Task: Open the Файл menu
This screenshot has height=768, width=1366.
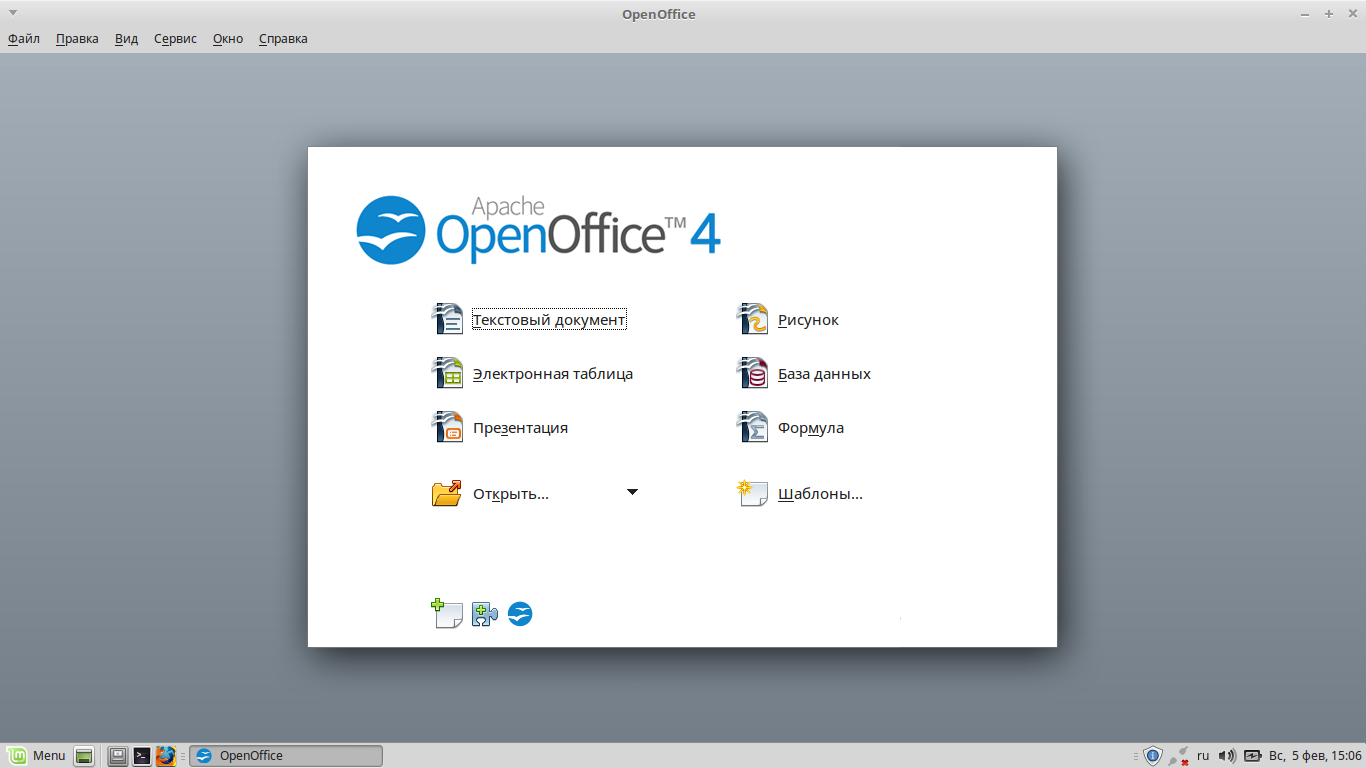Action: tap(22, 38)
